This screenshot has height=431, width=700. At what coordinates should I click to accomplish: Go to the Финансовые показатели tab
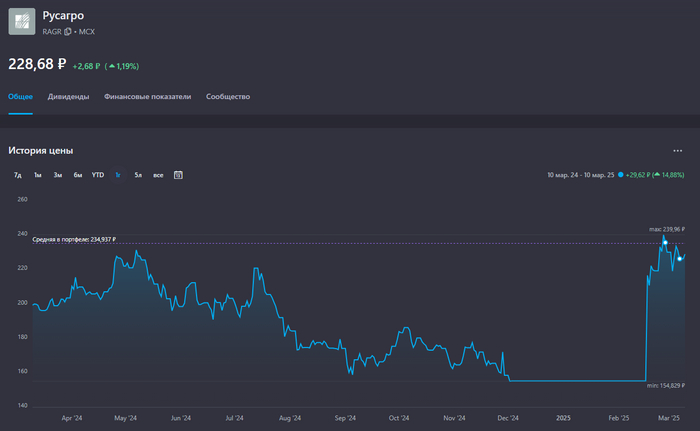[x=147, y=97]
